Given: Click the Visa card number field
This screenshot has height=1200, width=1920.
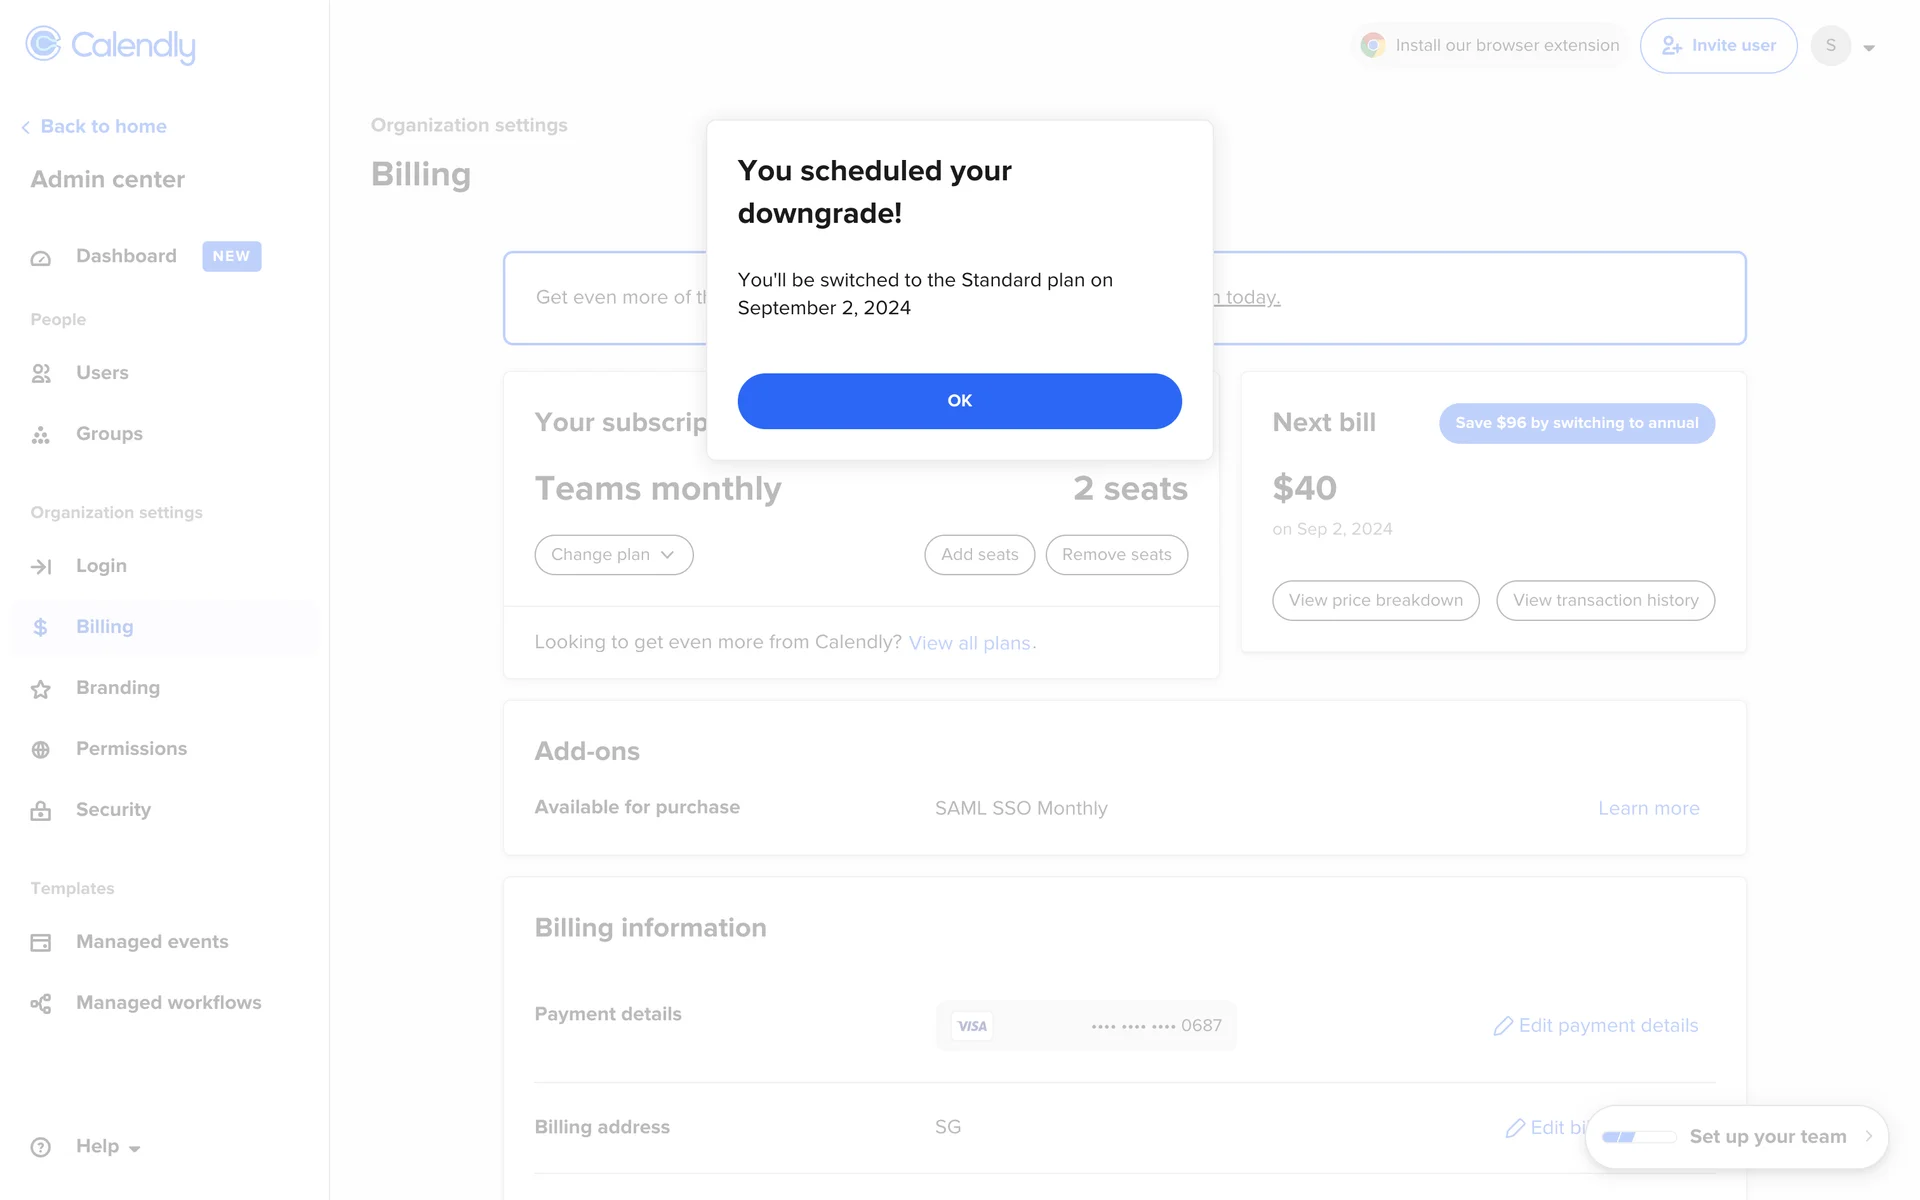Looking at the screenshot, I should (x=1086, y=1026).
